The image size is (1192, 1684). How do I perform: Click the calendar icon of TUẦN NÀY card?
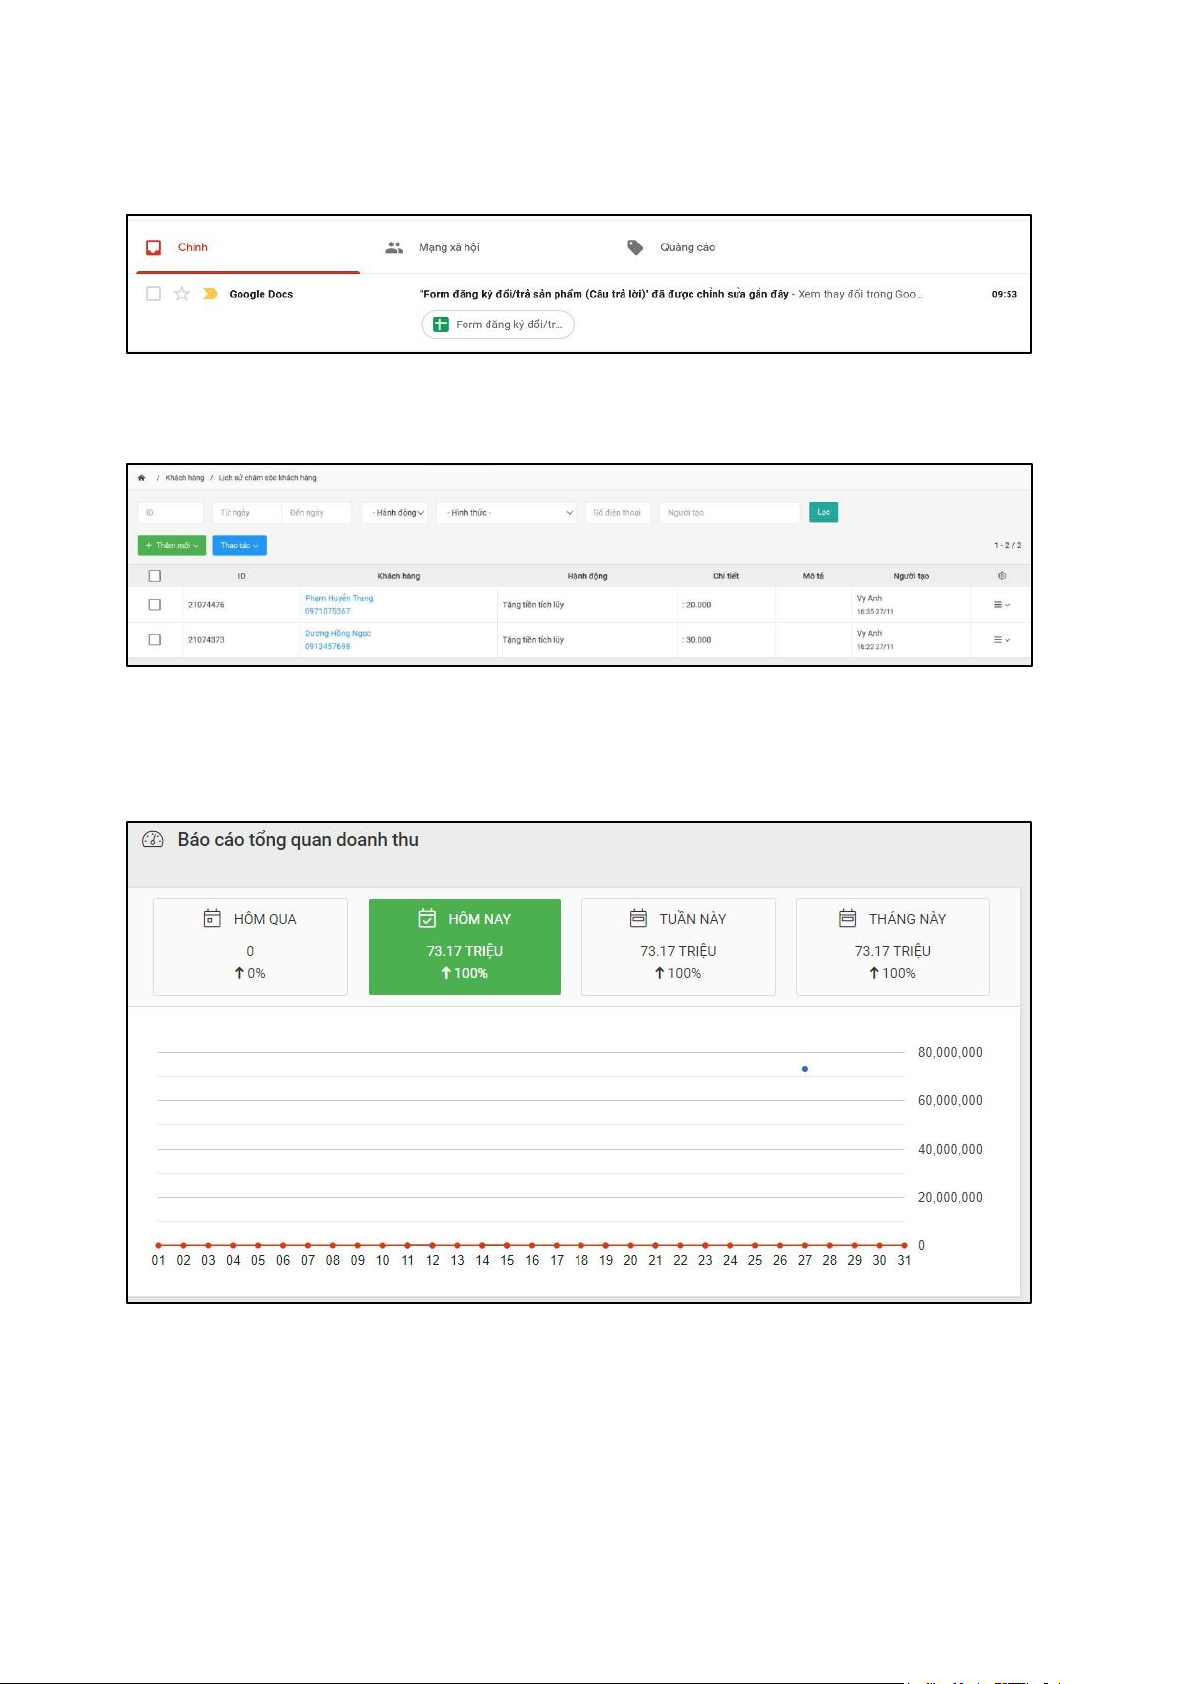coord(638,918)
